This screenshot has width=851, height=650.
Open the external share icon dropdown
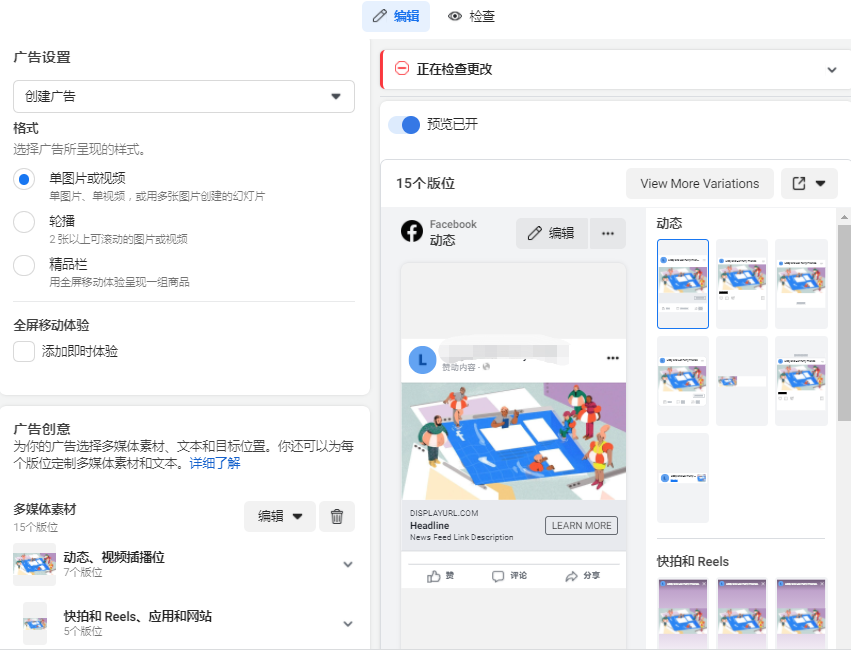pos(809,184)
